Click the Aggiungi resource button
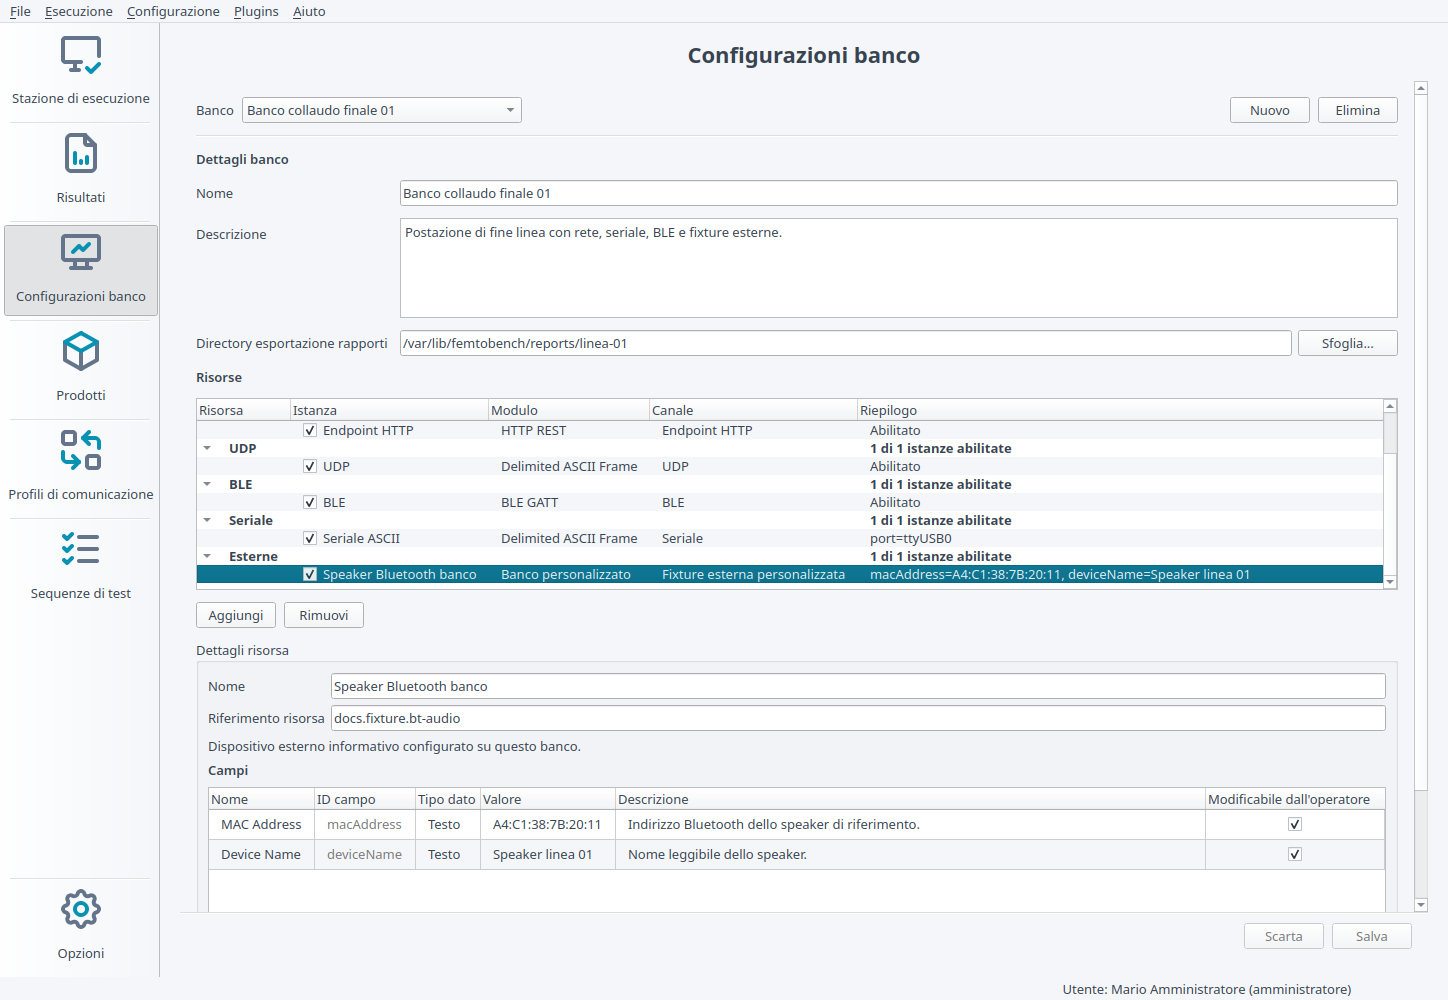Image resolution: width=1448 pixels, height=1000 pixels. (x=236, y=615)
